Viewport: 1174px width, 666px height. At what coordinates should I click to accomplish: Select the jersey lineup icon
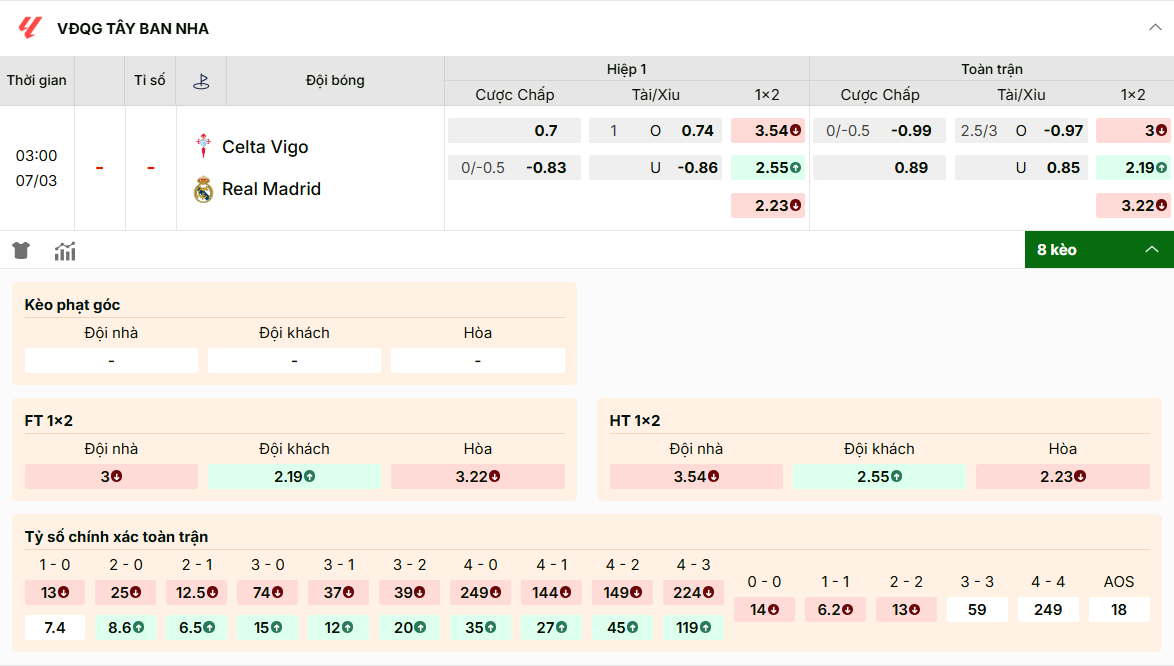21,251
